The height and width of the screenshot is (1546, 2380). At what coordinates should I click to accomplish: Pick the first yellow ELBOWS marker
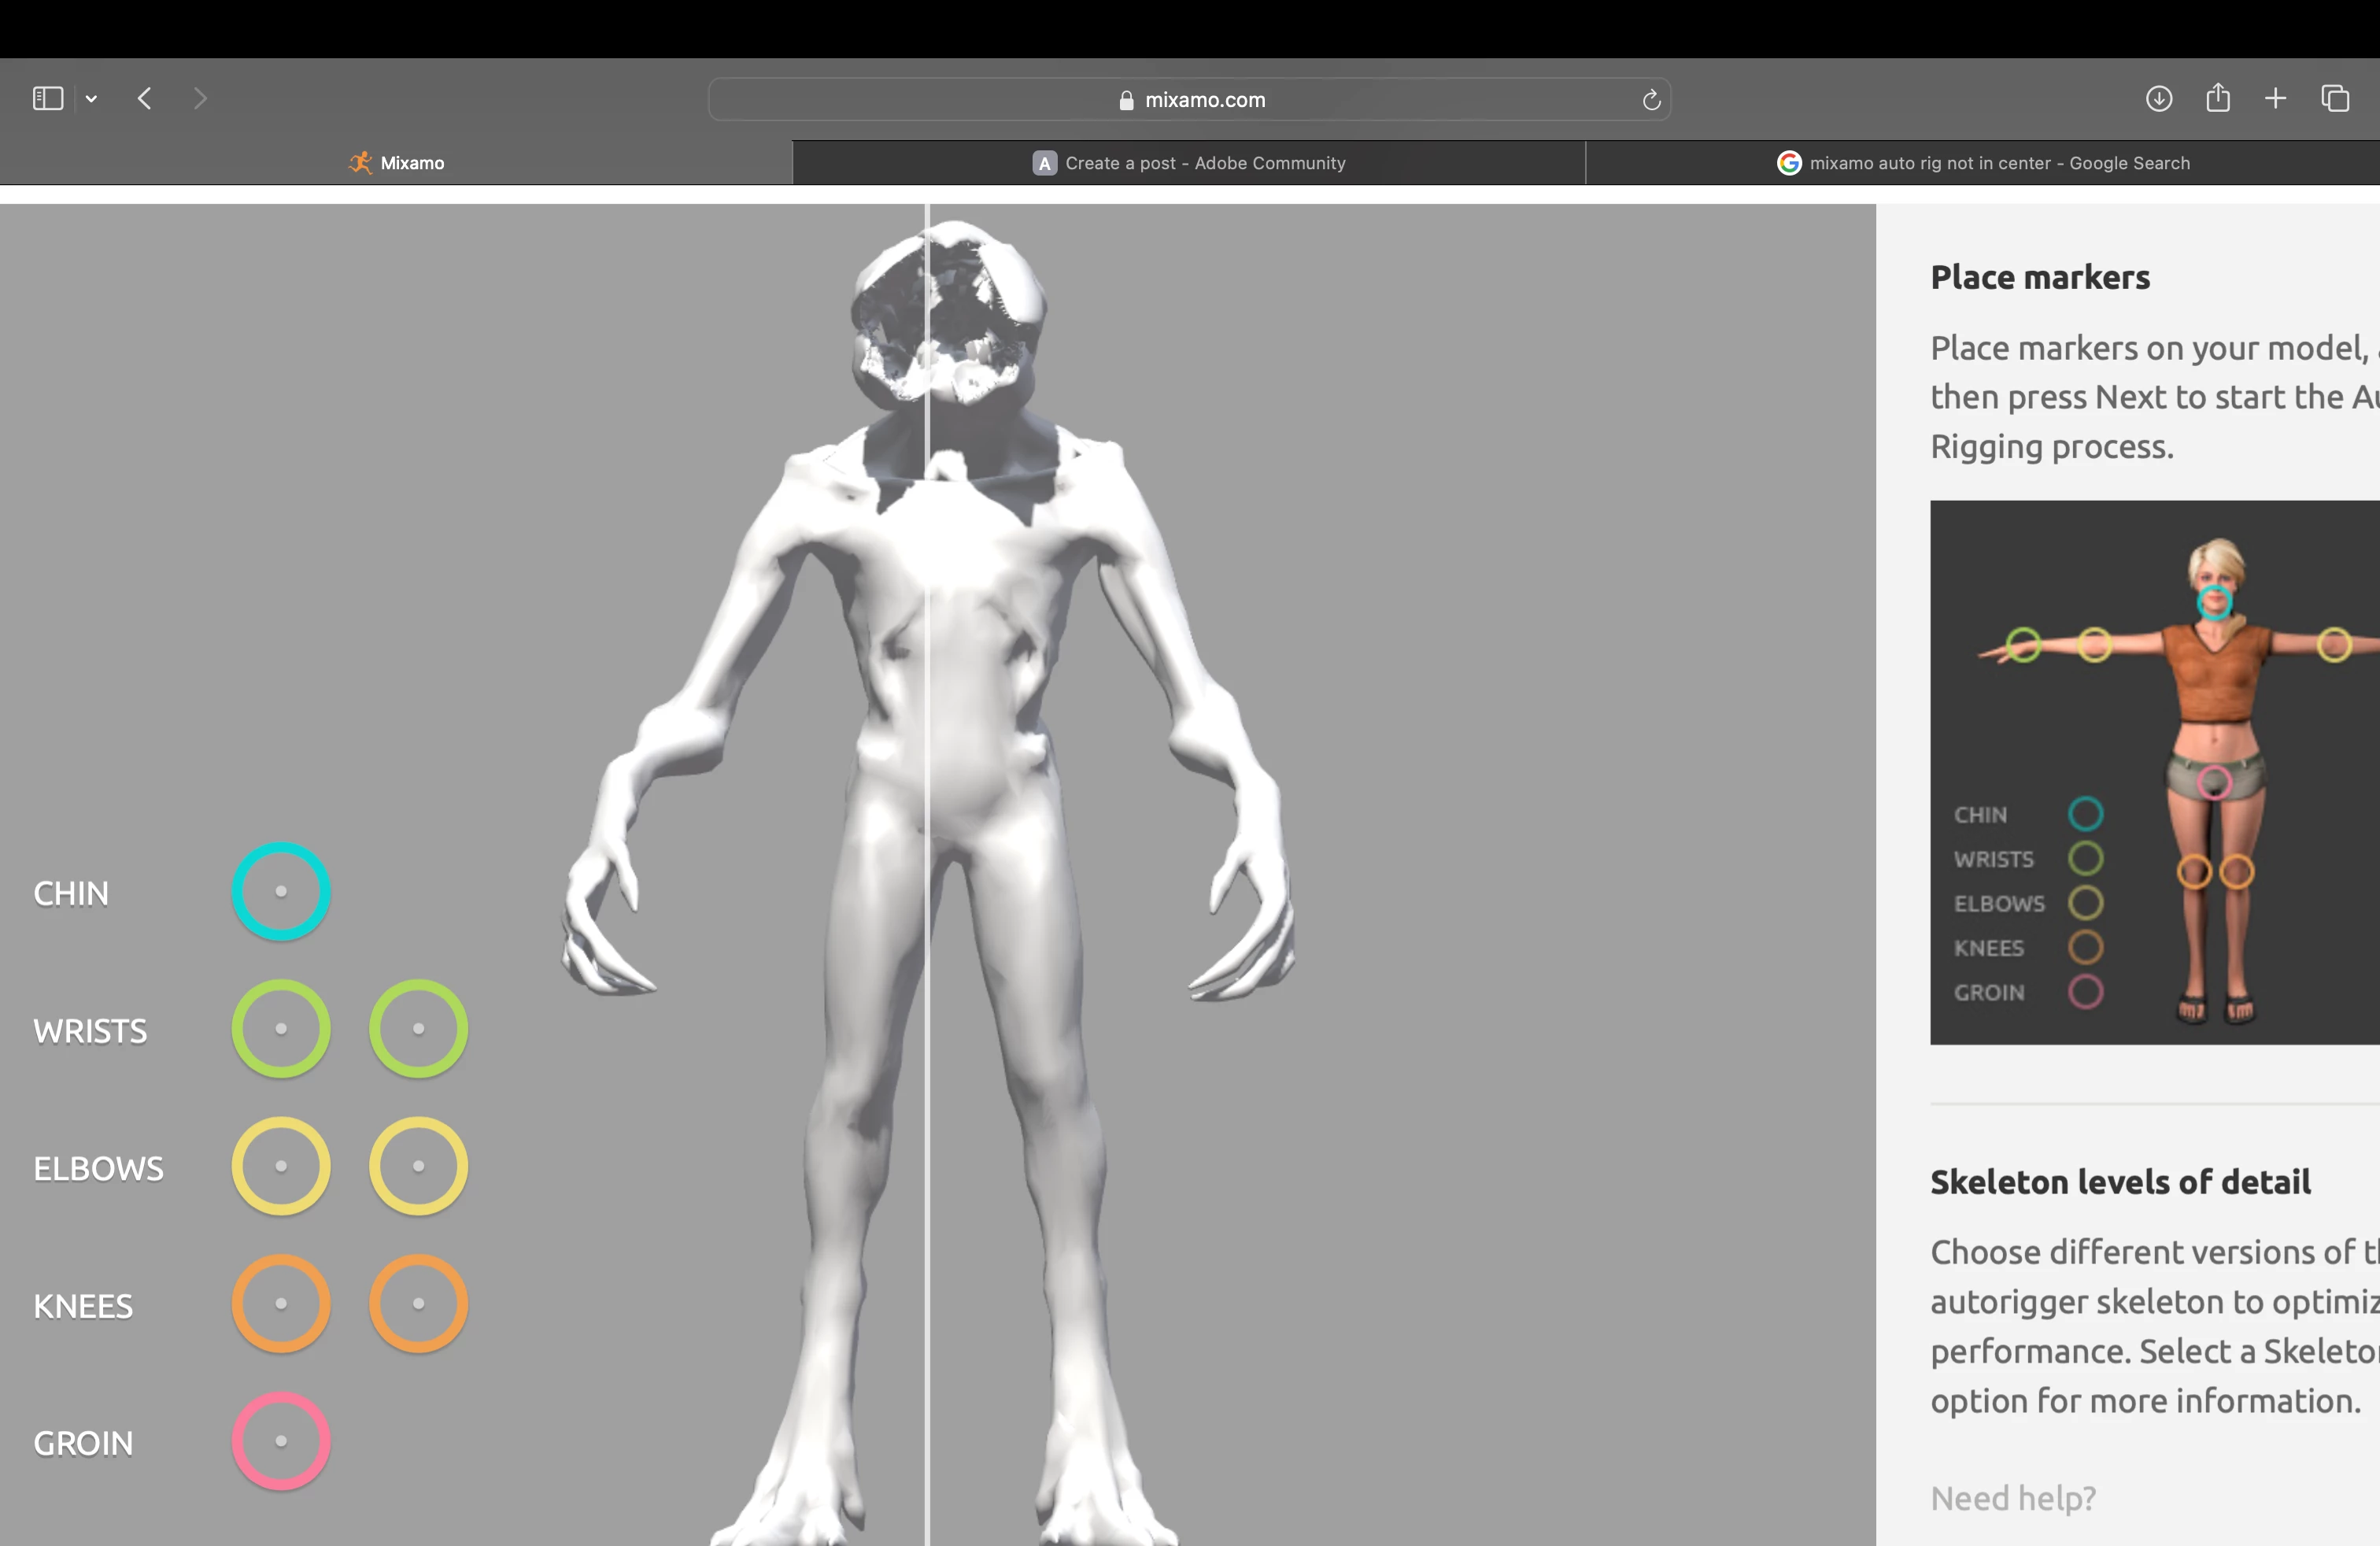tap(281, 1166)
